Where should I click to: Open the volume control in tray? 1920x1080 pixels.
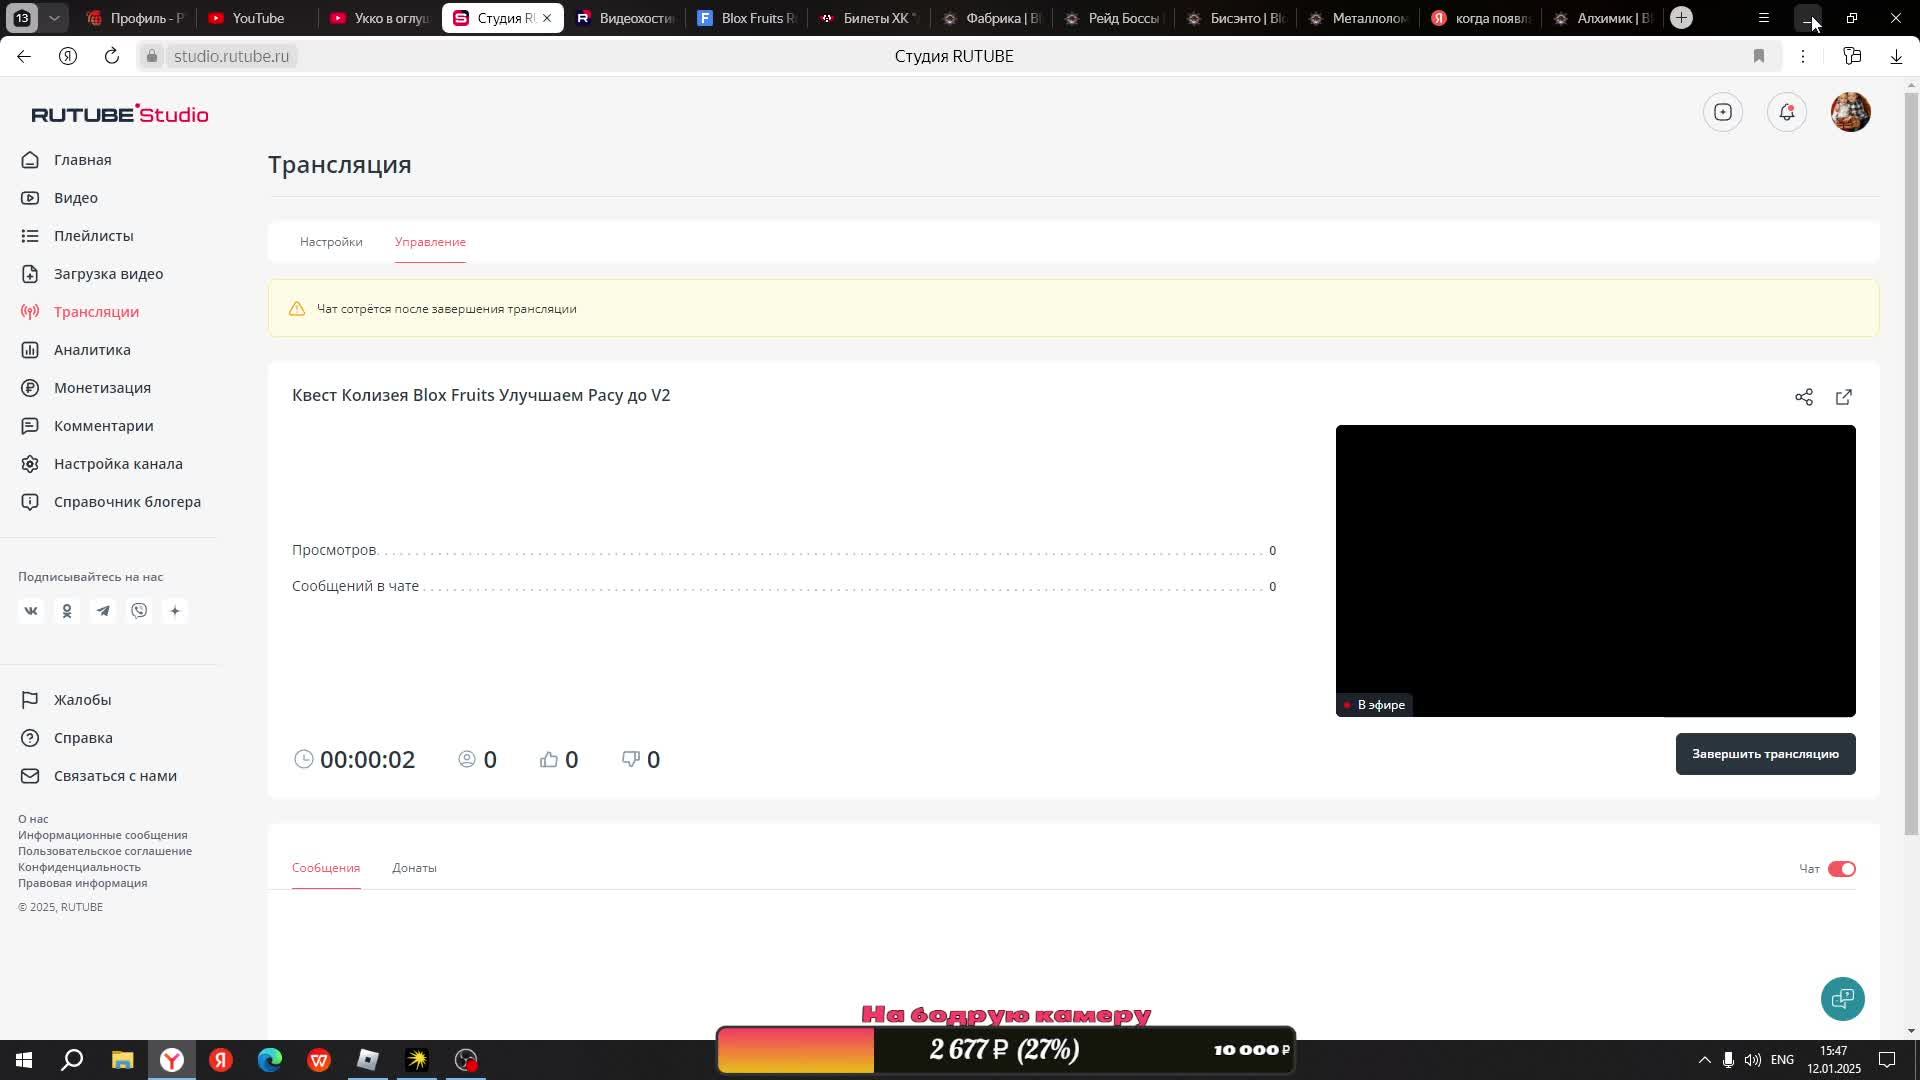click(1753, 1060)
